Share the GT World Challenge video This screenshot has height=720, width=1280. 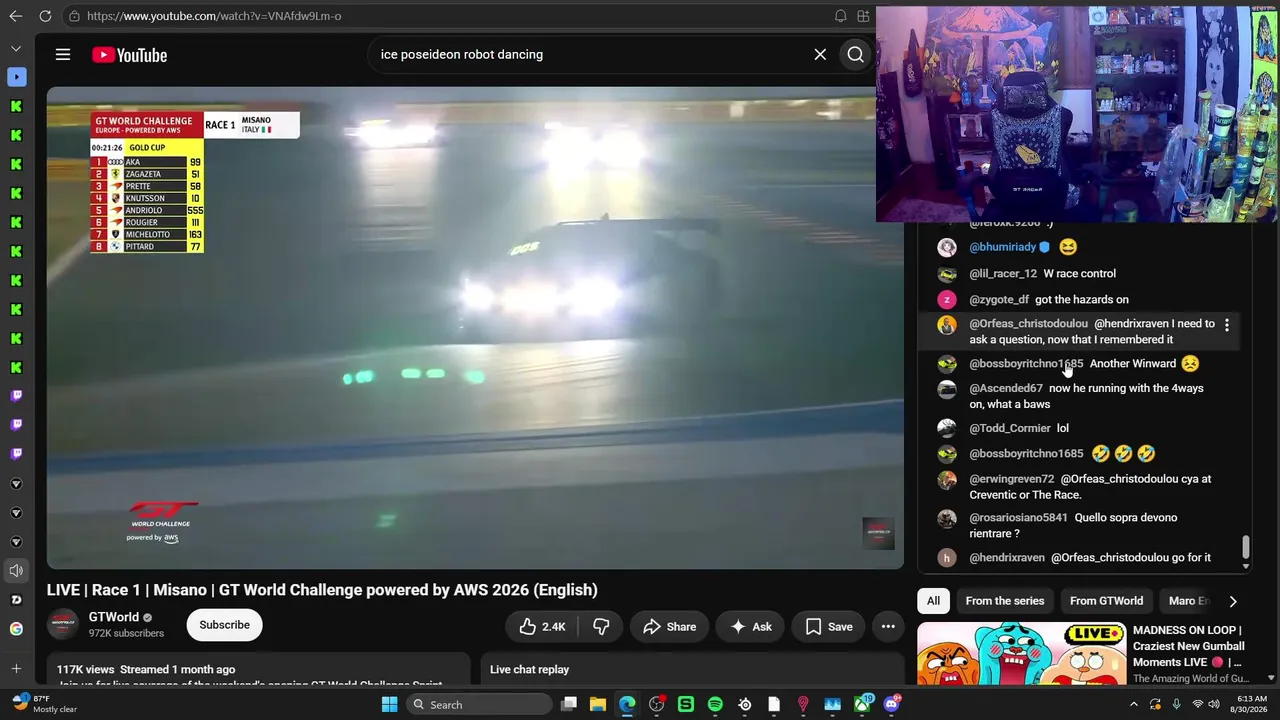point(669,627)
